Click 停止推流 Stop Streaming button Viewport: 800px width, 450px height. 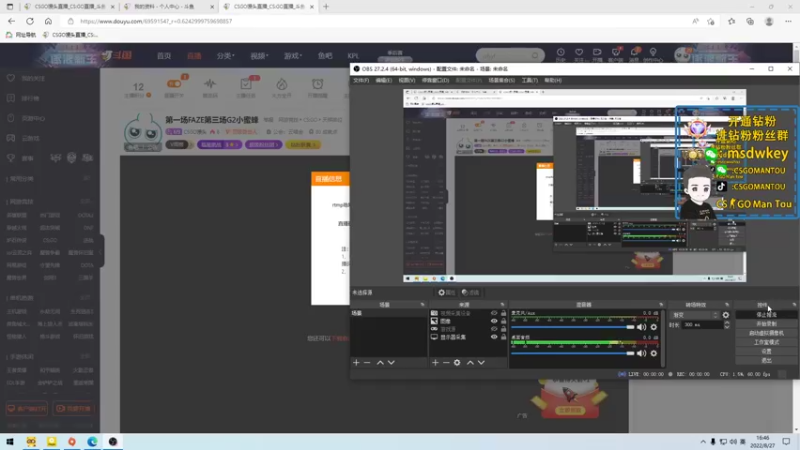click(x=766, y=315)
